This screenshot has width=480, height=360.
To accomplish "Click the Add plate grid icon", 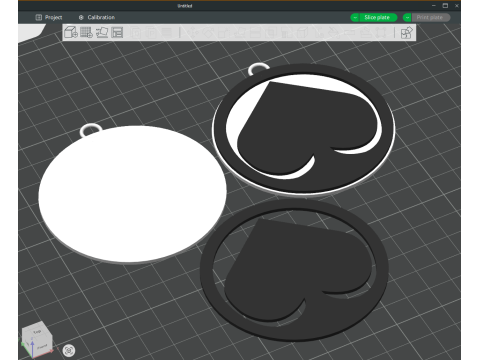I will tap(86, 32).
